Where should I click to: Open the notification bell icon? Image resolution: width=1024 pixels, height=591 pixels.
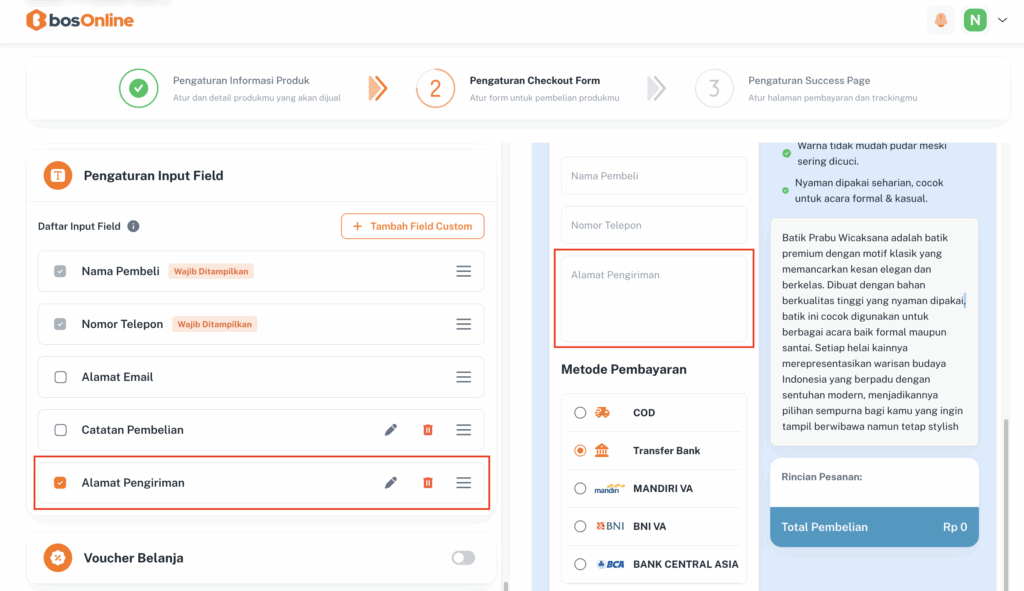point(940,20)
